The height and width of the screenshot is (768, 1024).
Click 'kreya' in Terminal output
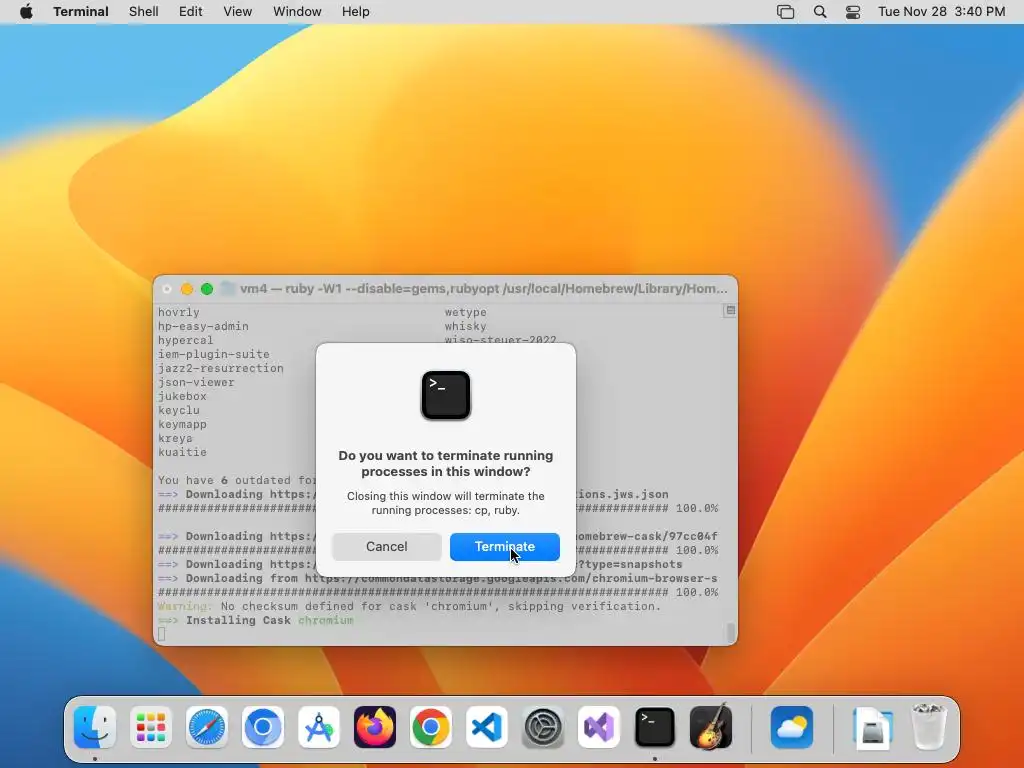click(175, 438)
